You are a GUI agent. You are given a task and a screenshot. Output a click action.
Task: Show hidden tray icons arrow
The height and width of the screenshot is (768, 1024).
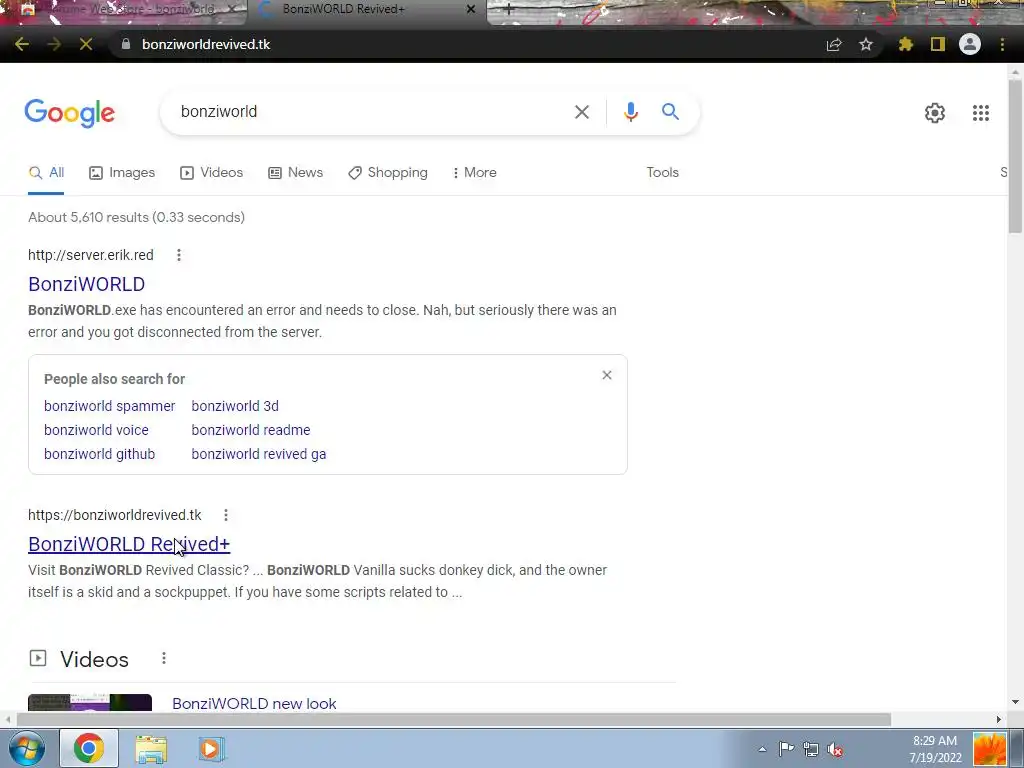[x=762, y=750]
